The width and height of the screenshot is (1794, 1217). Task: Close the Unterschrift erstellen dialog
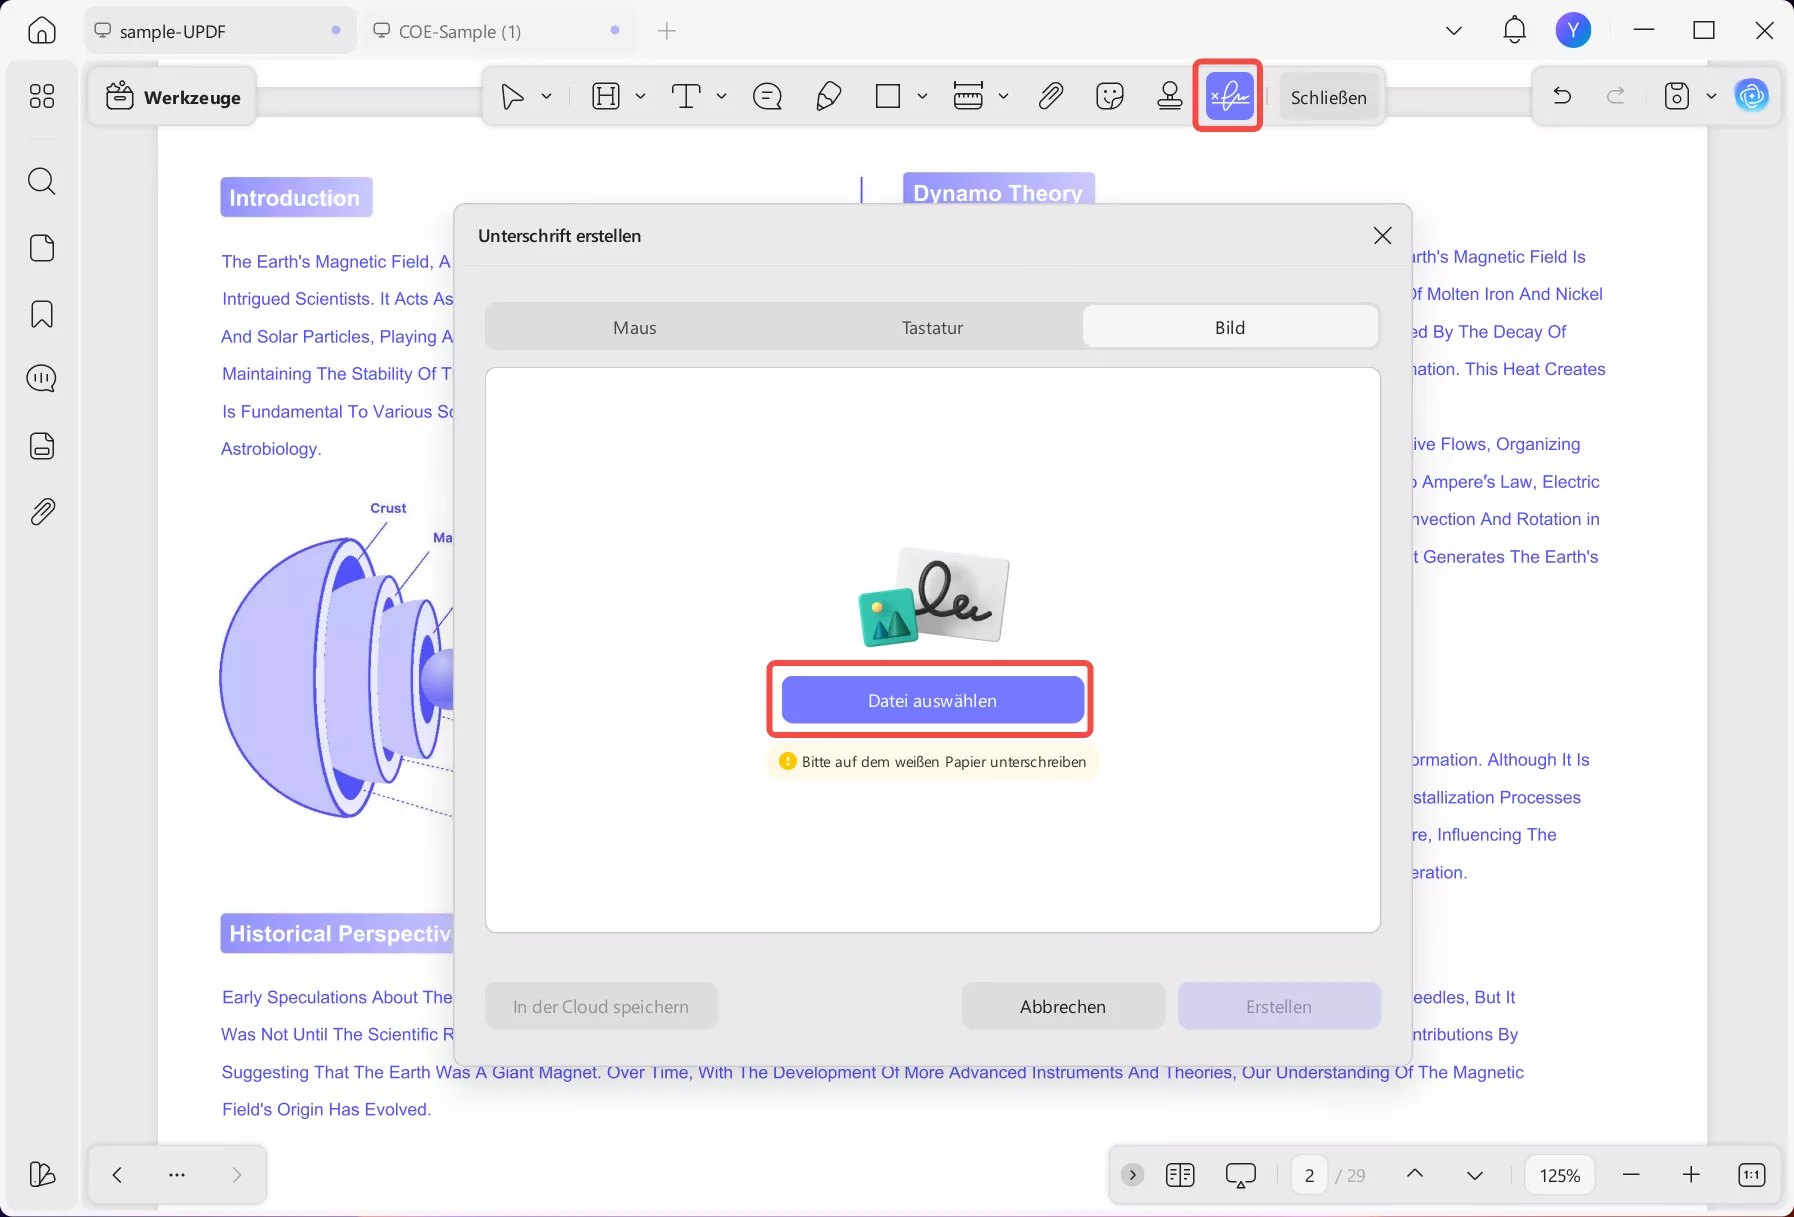(x=1382, y=235)
